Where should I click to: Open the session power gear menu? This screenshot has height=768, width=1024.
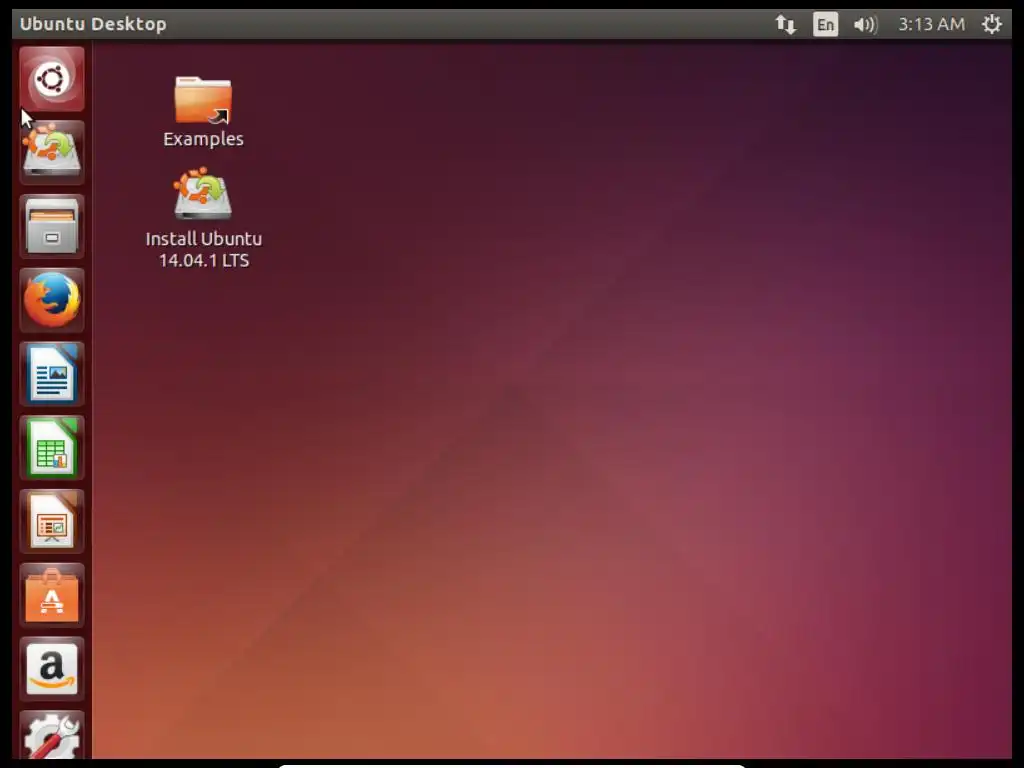(992, 25)
